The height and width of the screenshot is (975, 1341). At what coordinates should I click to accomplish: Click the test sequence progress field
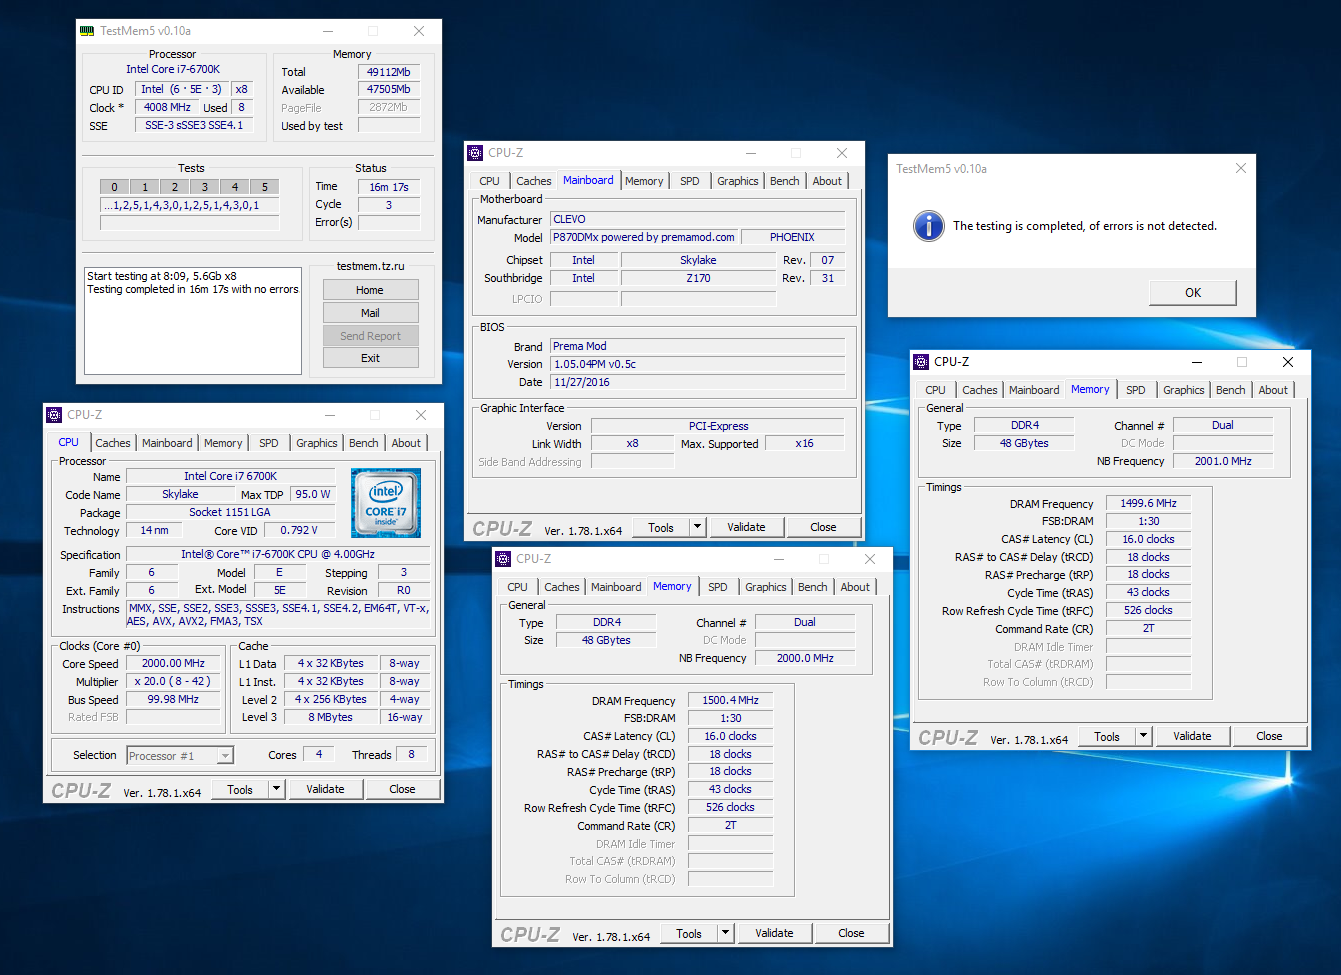tap(189, 205)
